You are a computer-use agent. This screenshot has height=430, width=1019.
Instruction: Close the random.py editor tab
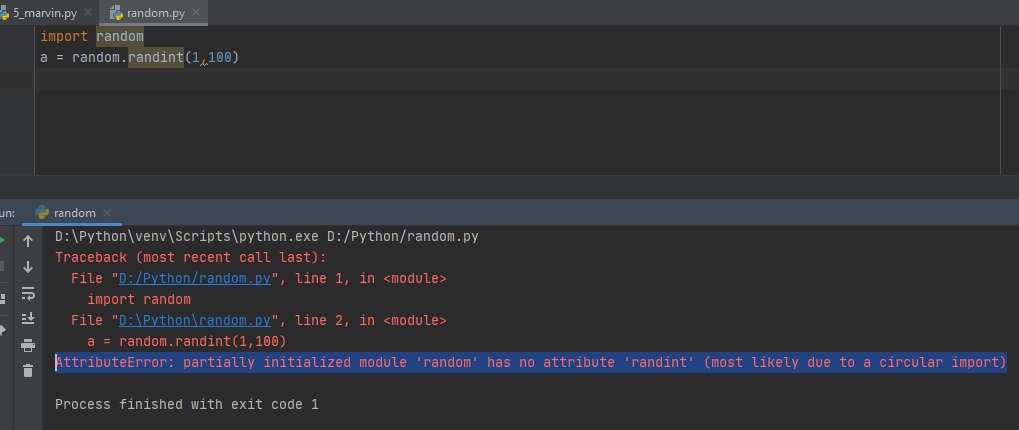point(198,13)
